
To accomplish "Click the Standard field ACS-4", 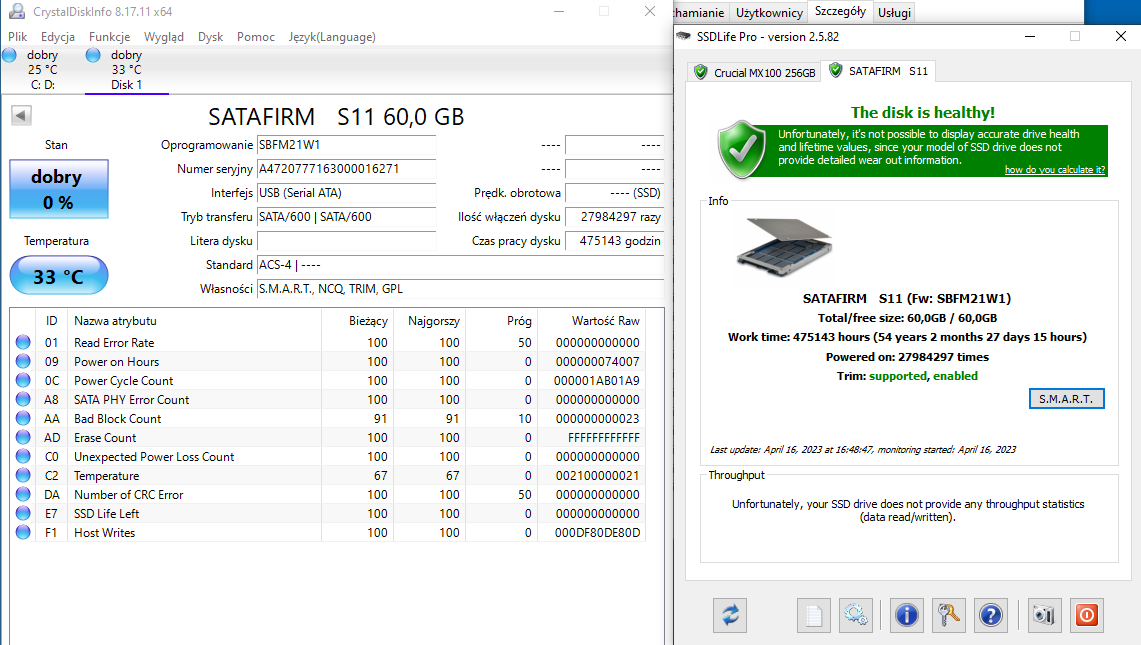I will point(461,265).
